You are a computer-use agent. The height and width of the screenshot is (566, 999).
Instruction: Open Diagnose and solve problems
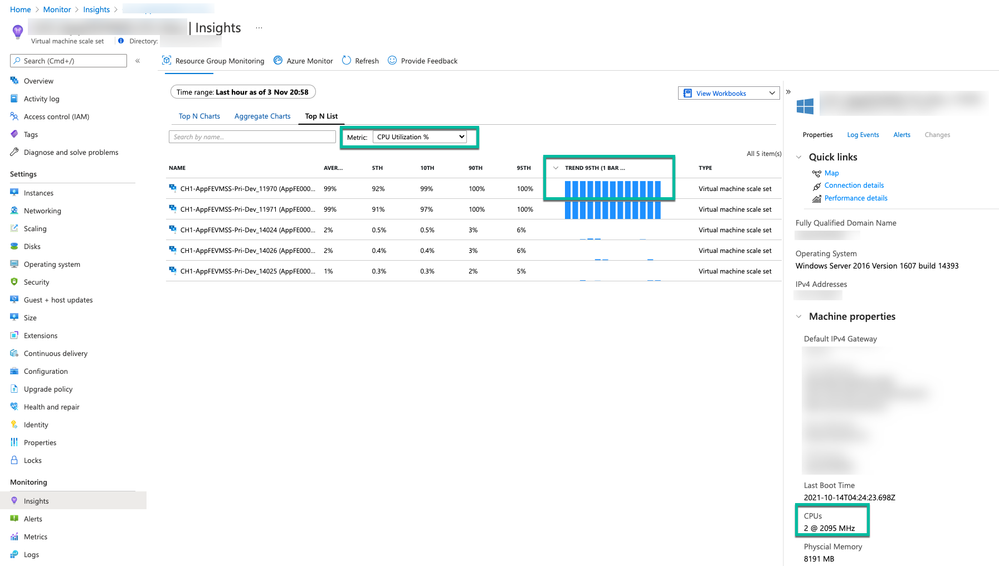[71, 152]
